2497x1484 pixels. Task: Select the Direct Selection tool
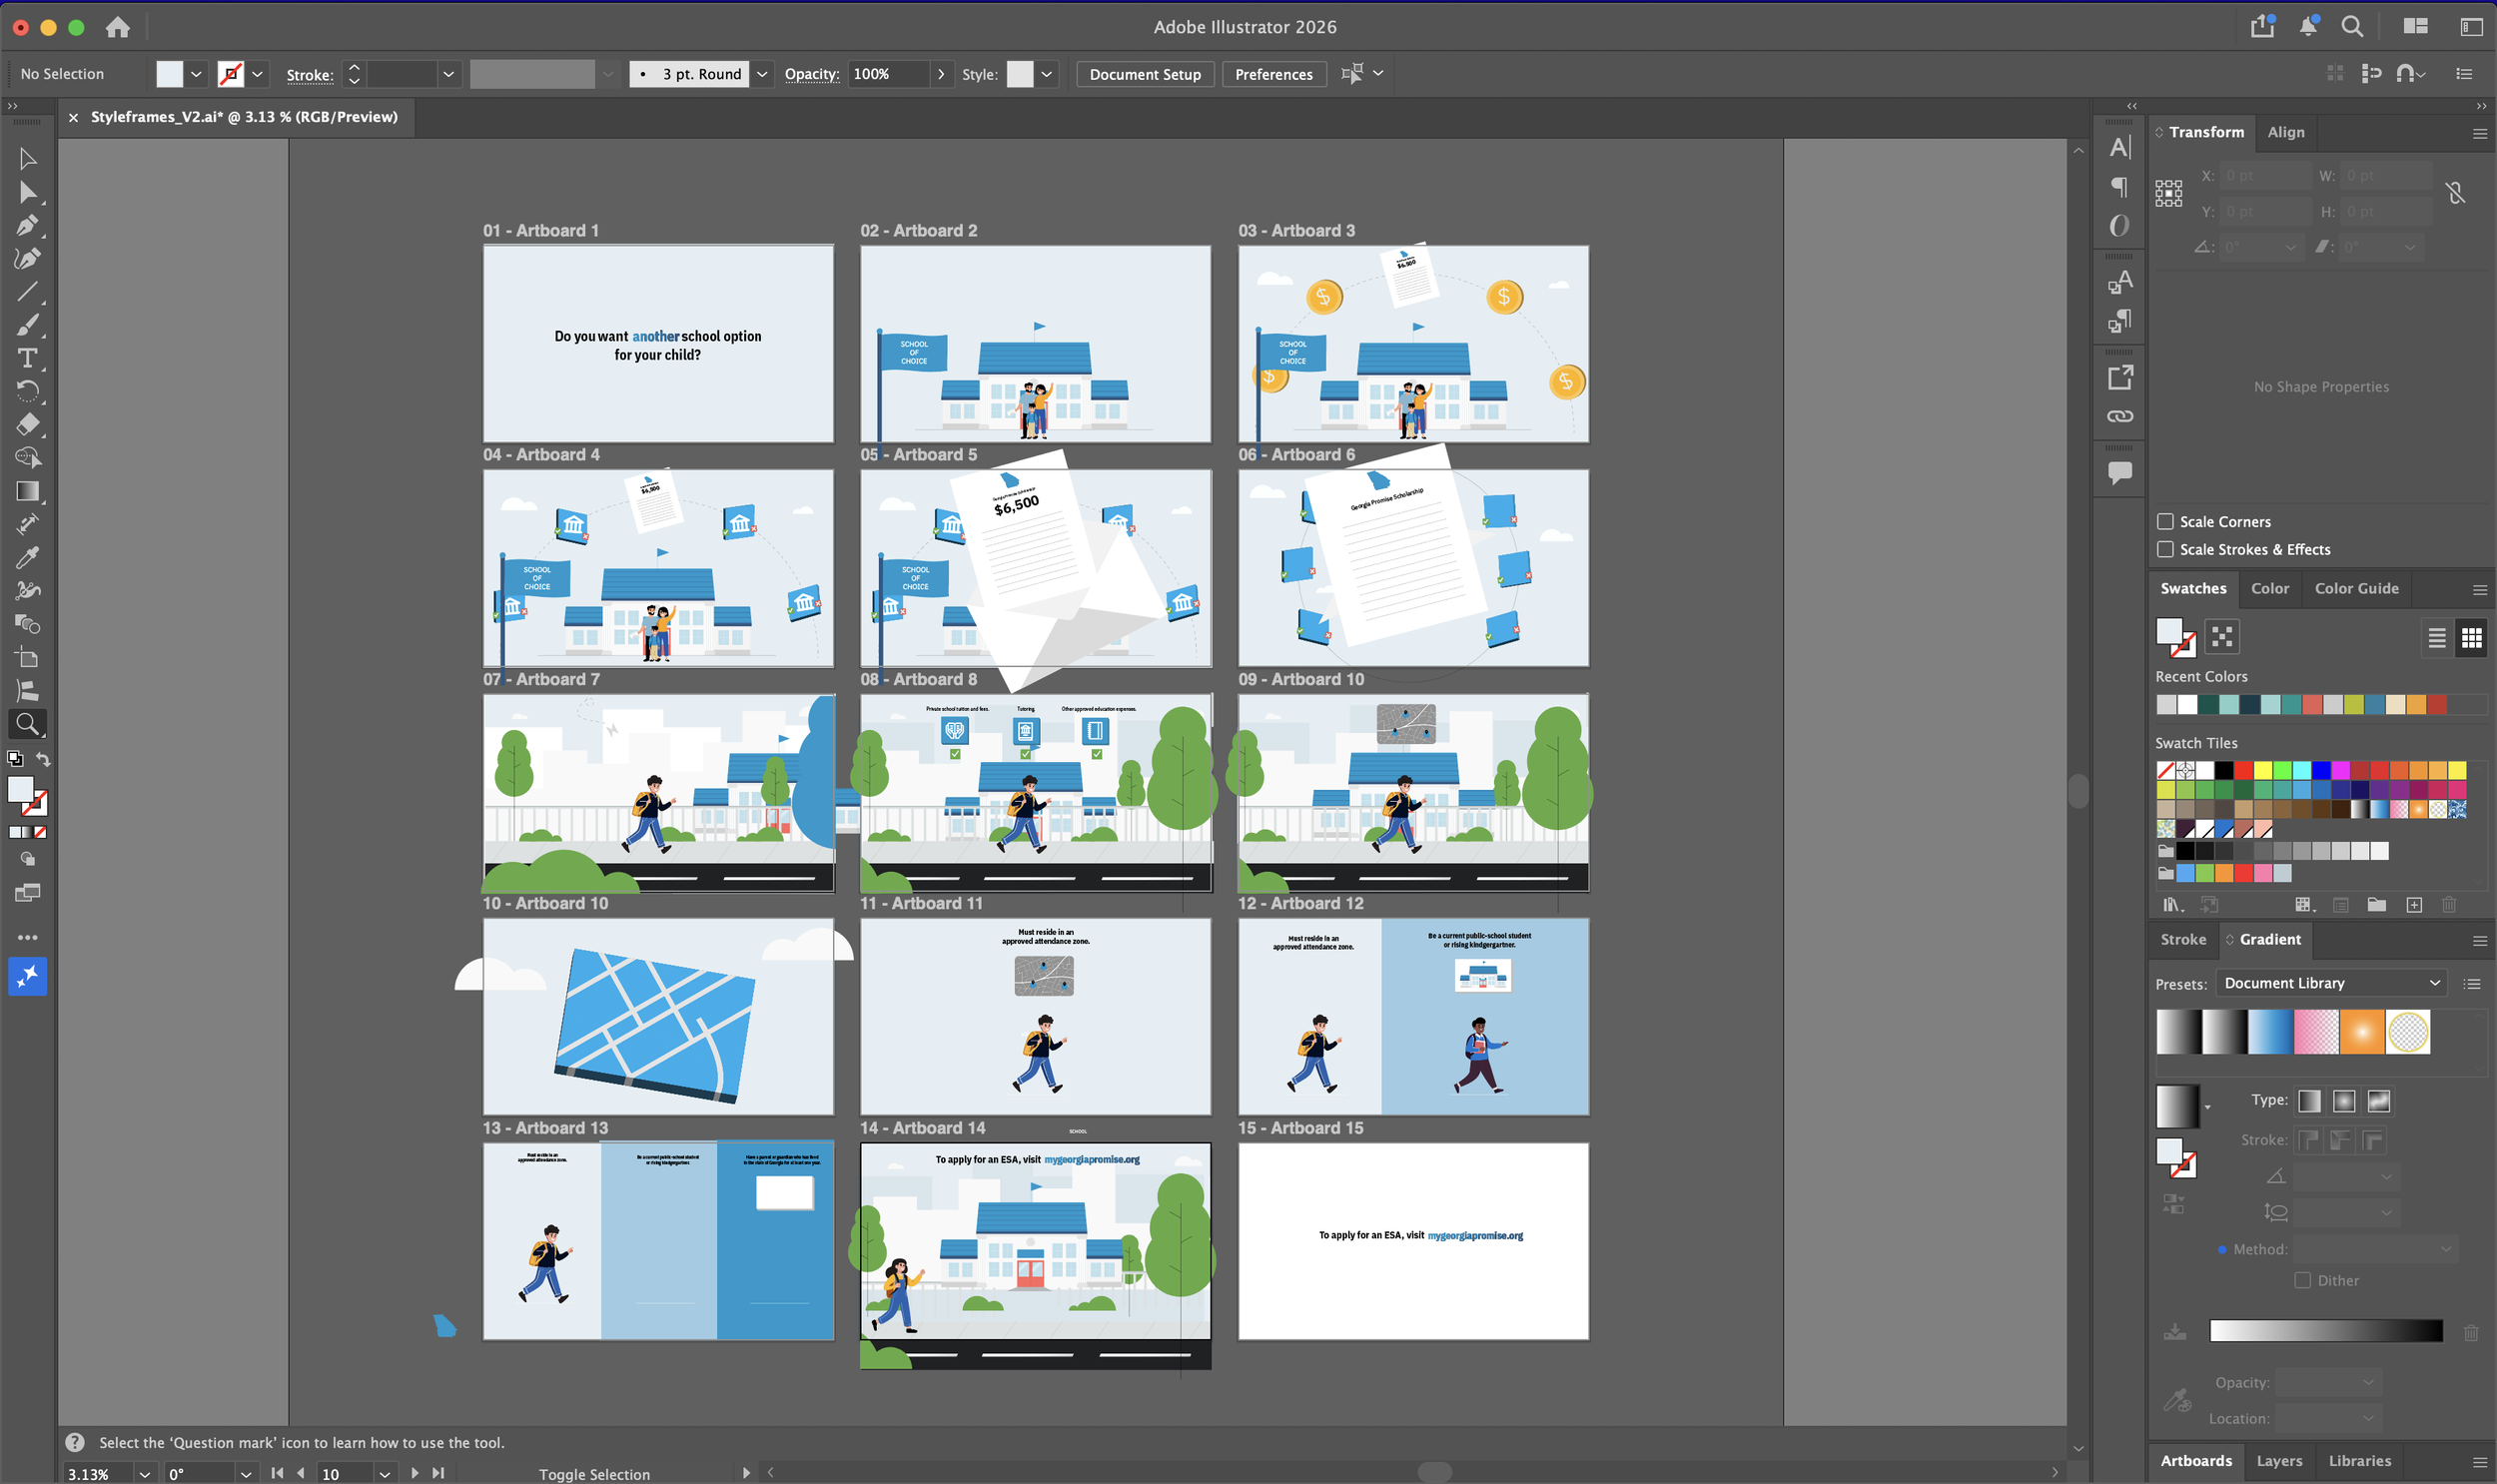(28, 192)
